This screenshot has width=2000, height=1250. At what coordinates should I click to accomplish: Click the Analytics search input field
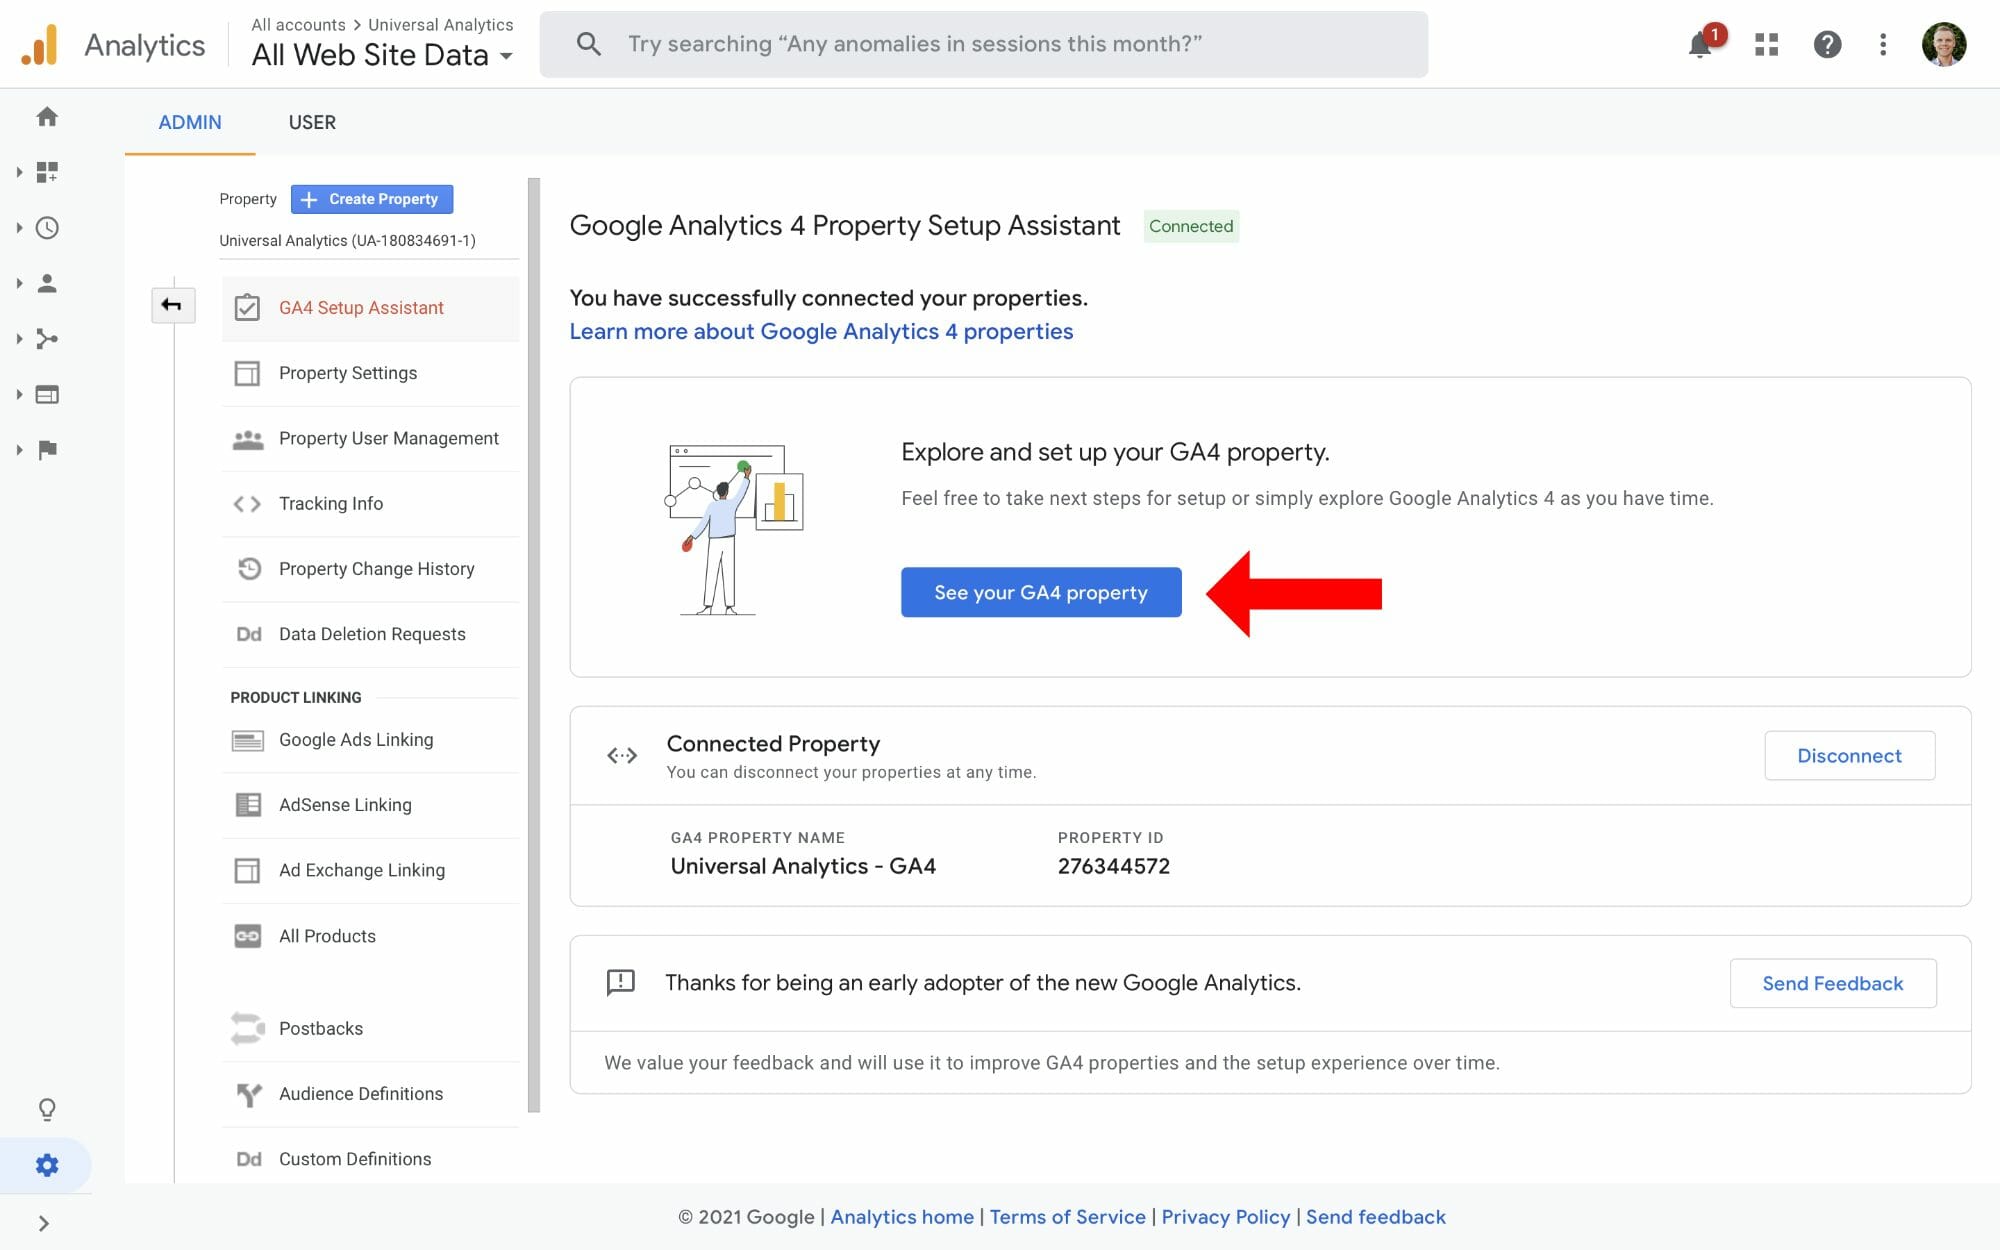tap(984, 44)
